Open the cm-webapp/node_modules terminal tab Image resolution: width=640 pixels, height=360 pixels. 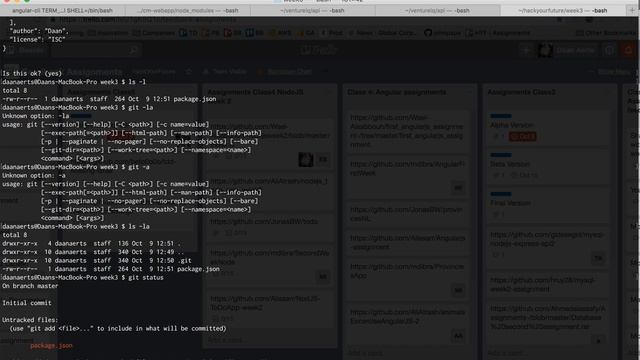tap(187, 10)
